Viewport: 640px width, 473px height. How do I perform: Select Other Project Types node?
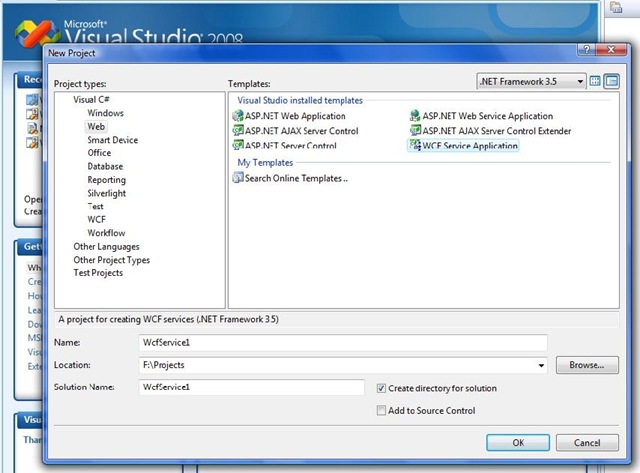coord(111,260)
